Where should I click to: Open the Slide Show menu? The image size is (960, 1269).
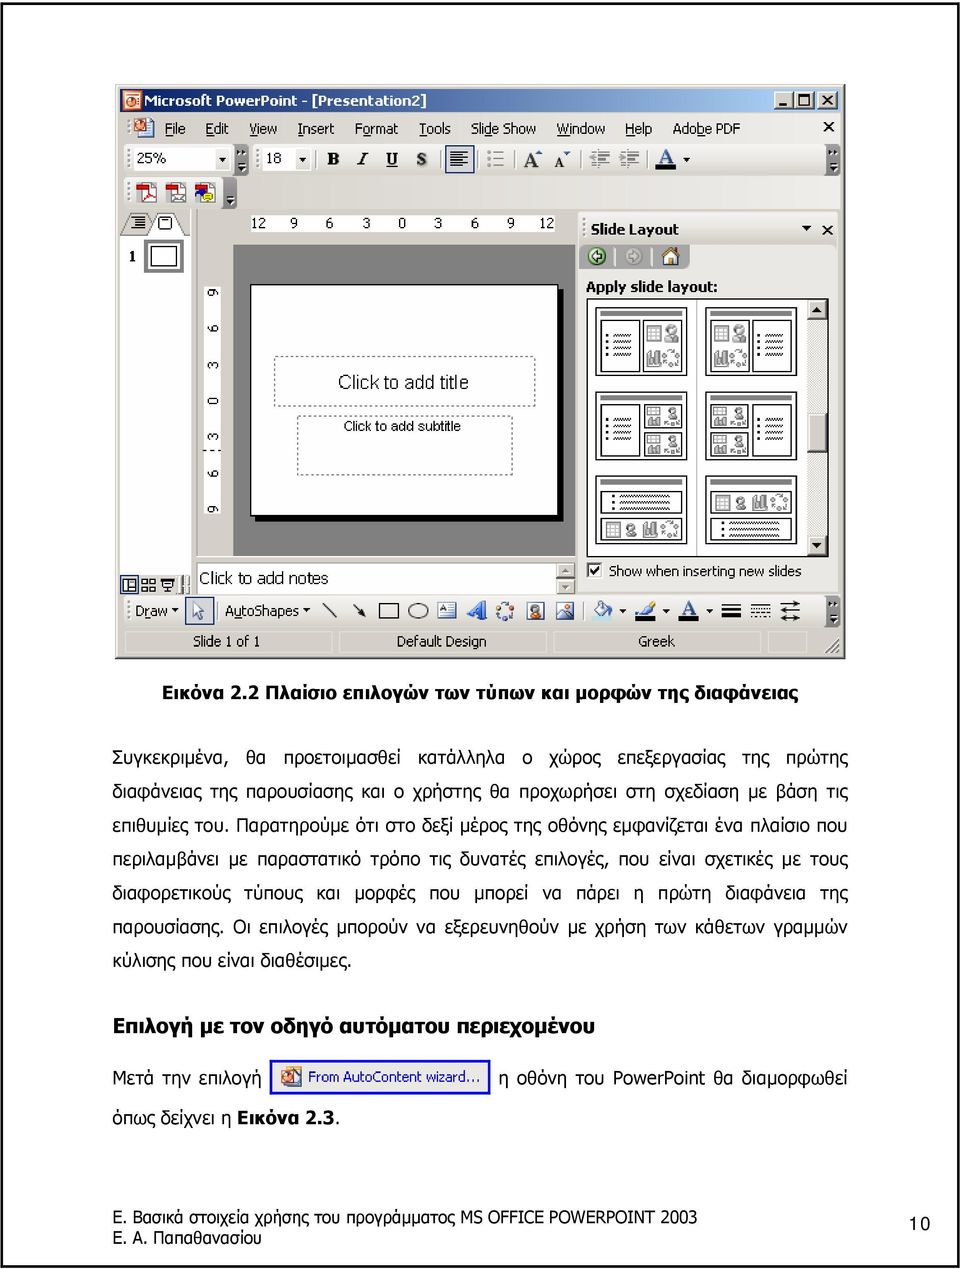pyautogui.click(x=503, y=129)
